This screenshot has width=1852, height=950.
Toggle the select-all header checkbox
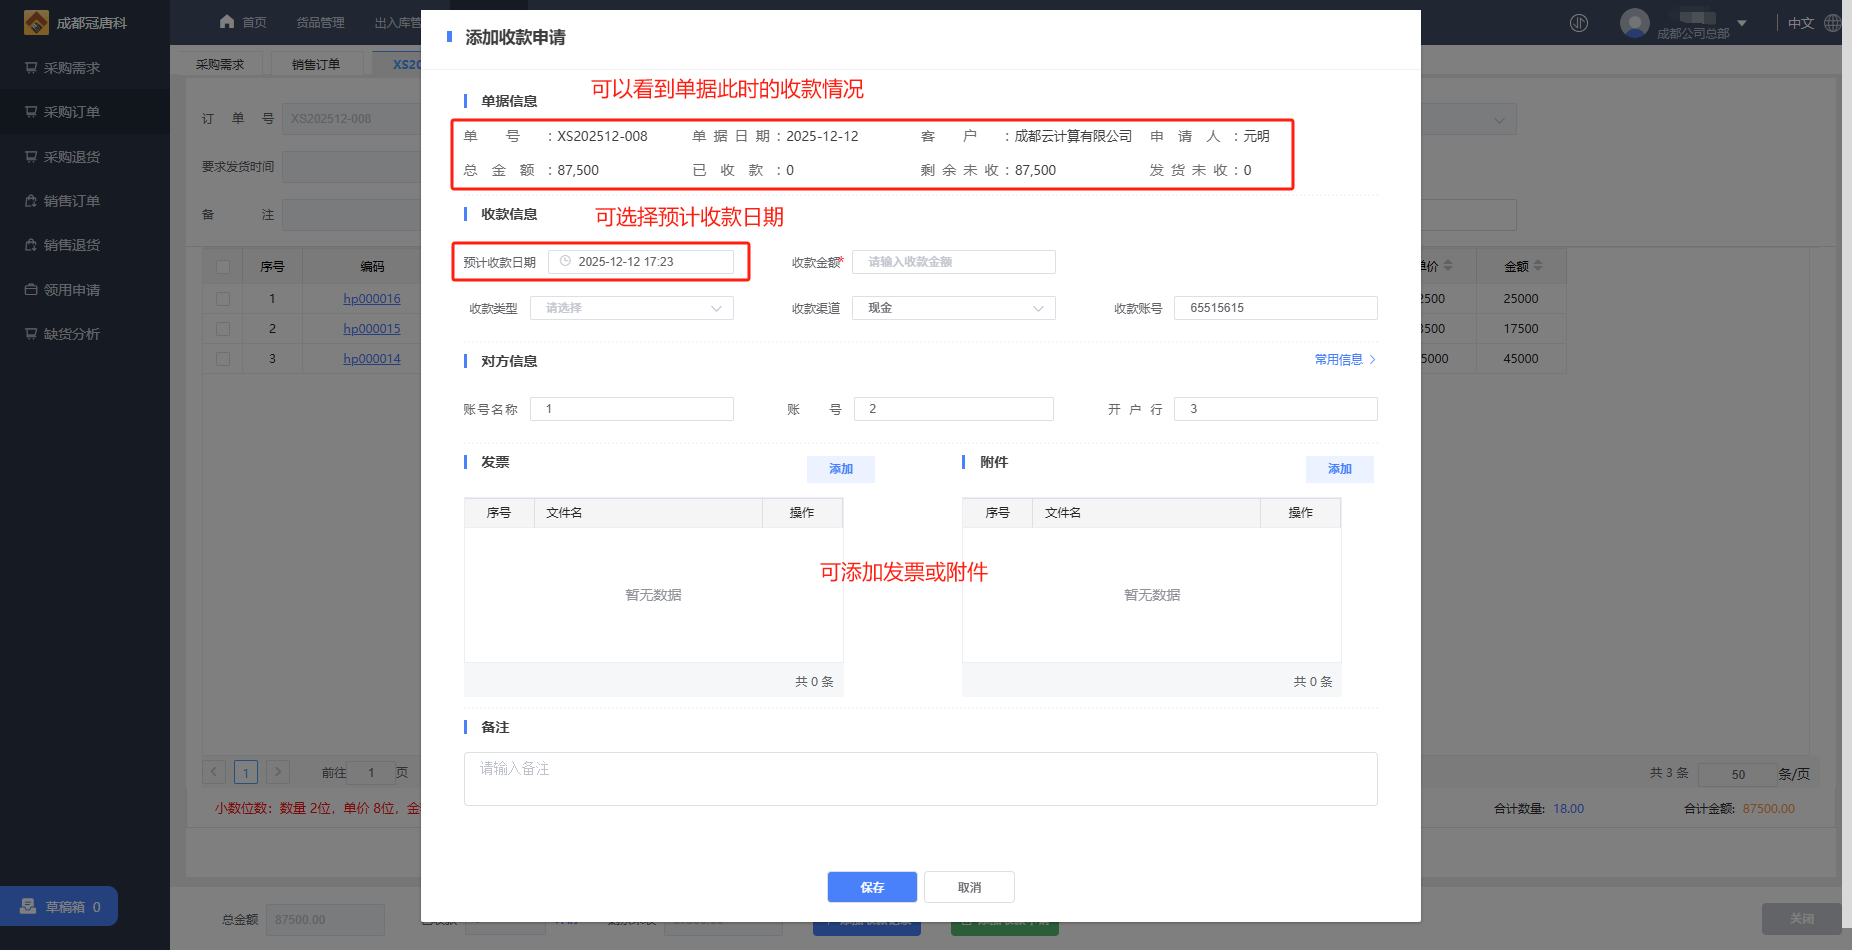223,267
